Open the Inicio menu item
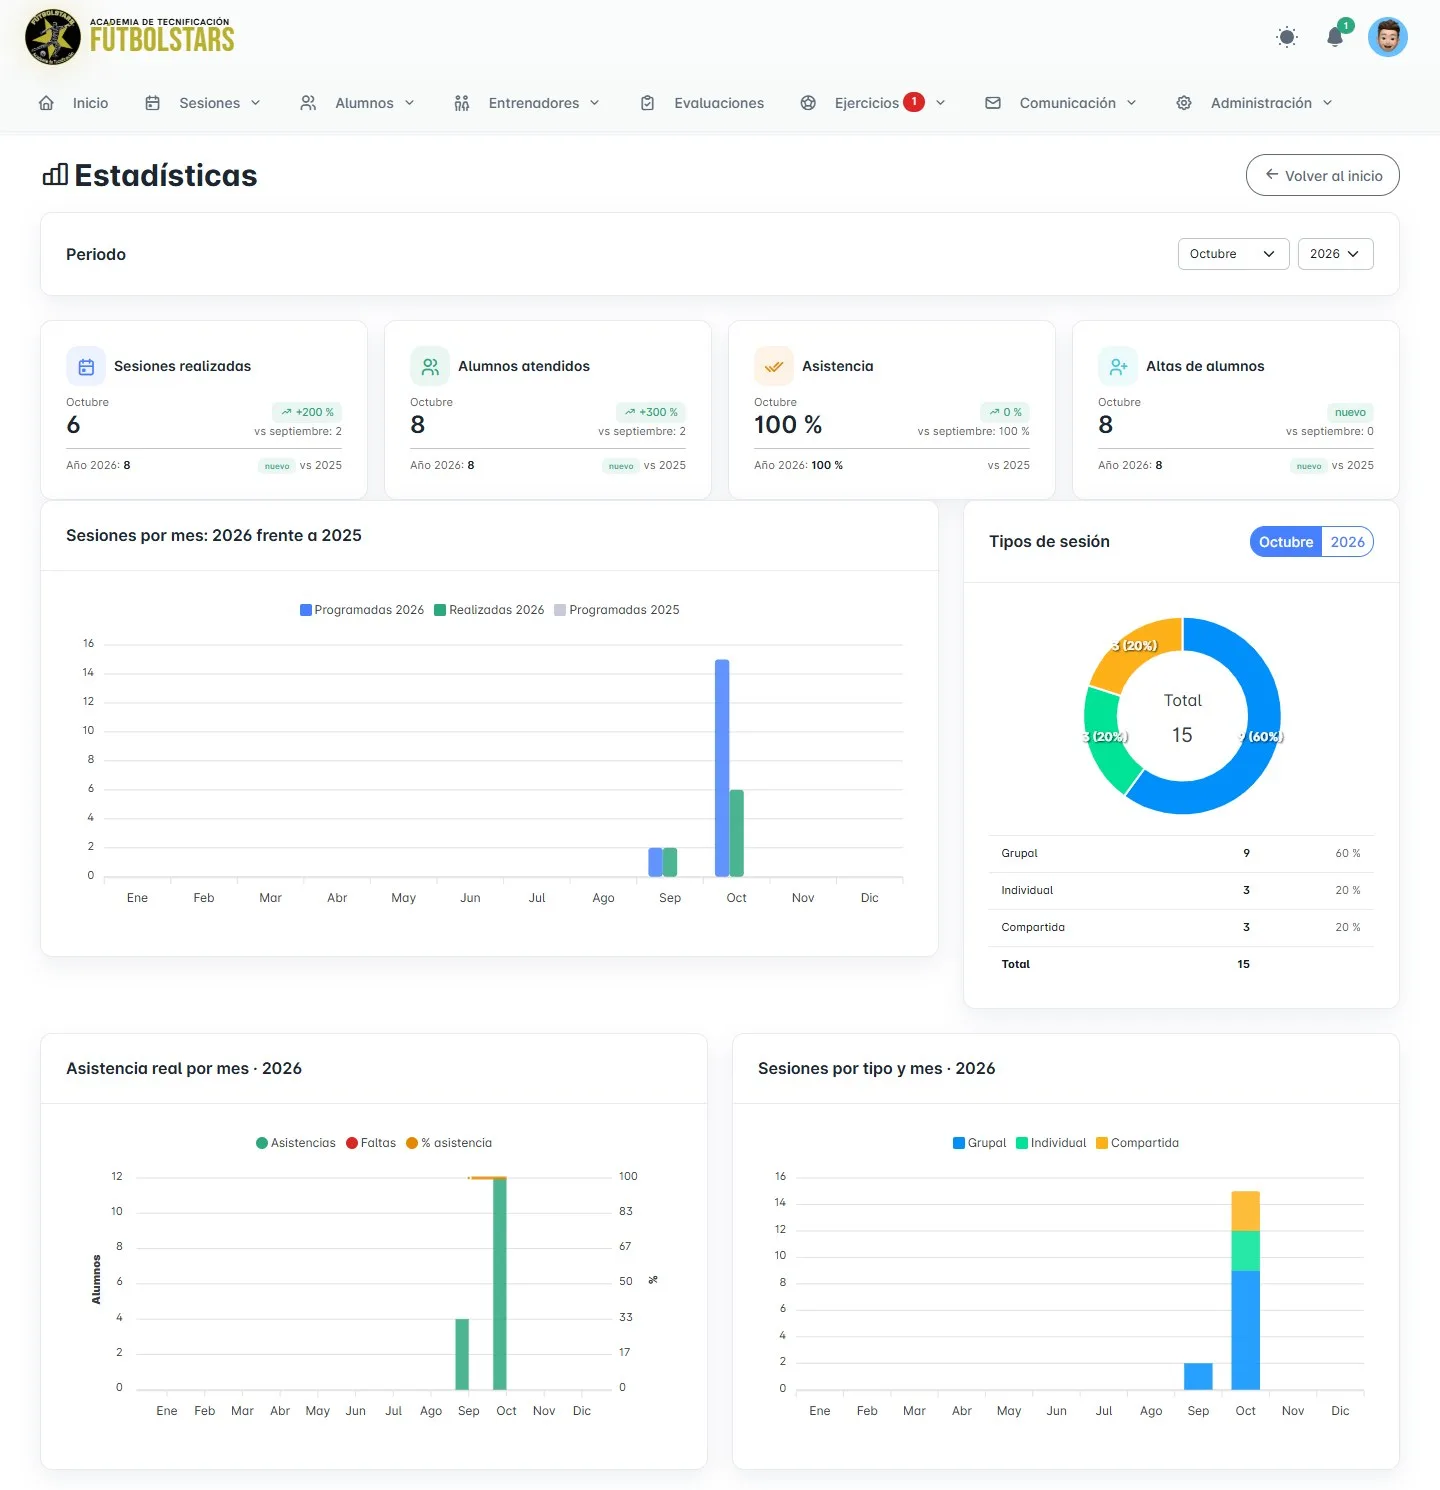This screenshot has width=1440, height=1490. click(x=73, y=103)
